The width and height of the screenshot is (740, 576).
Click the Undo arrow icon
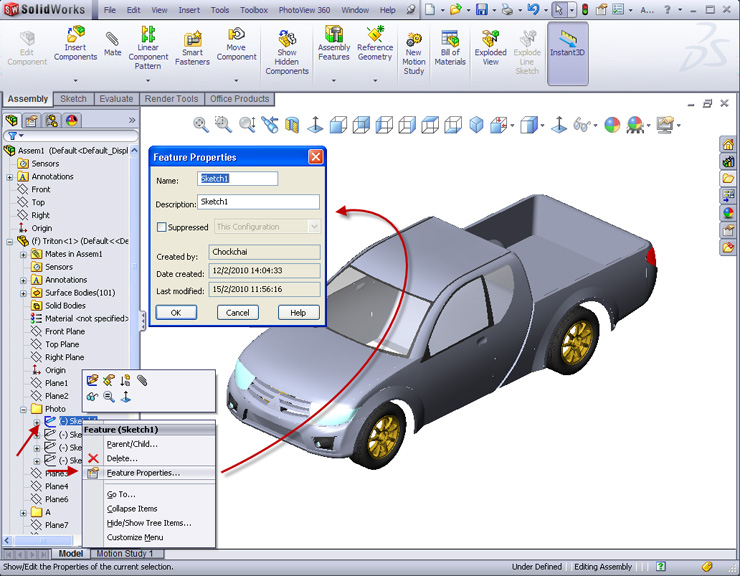click(533, 9)
